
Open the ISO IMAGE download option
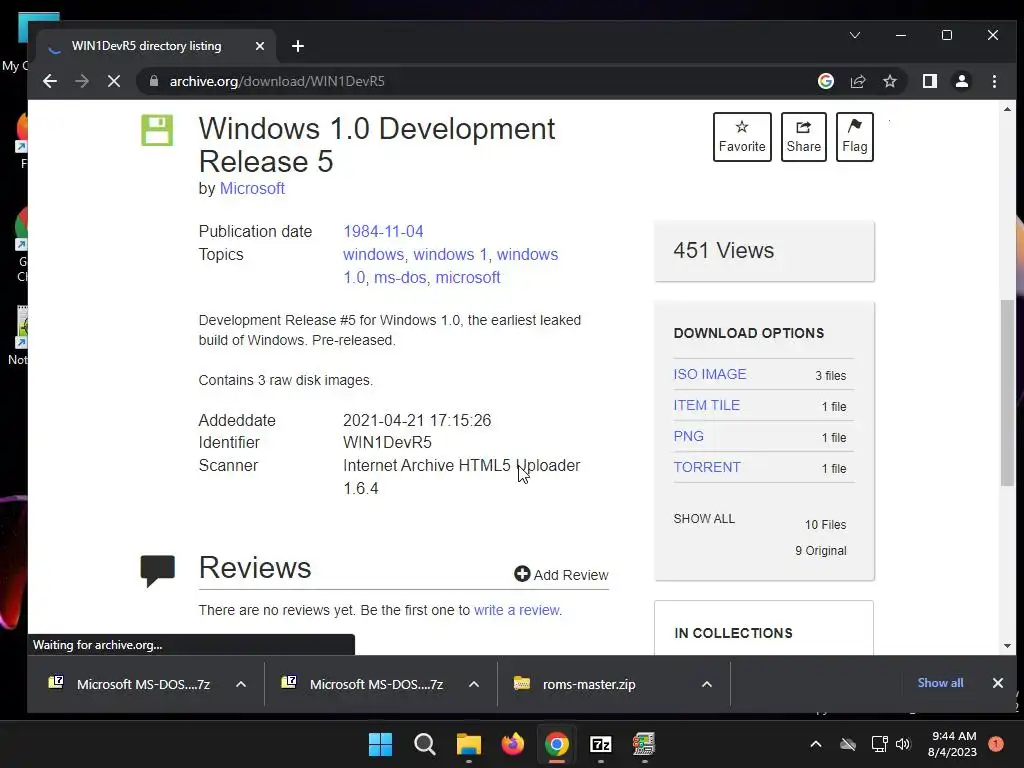pyautogui.click(x=710, y=374)
